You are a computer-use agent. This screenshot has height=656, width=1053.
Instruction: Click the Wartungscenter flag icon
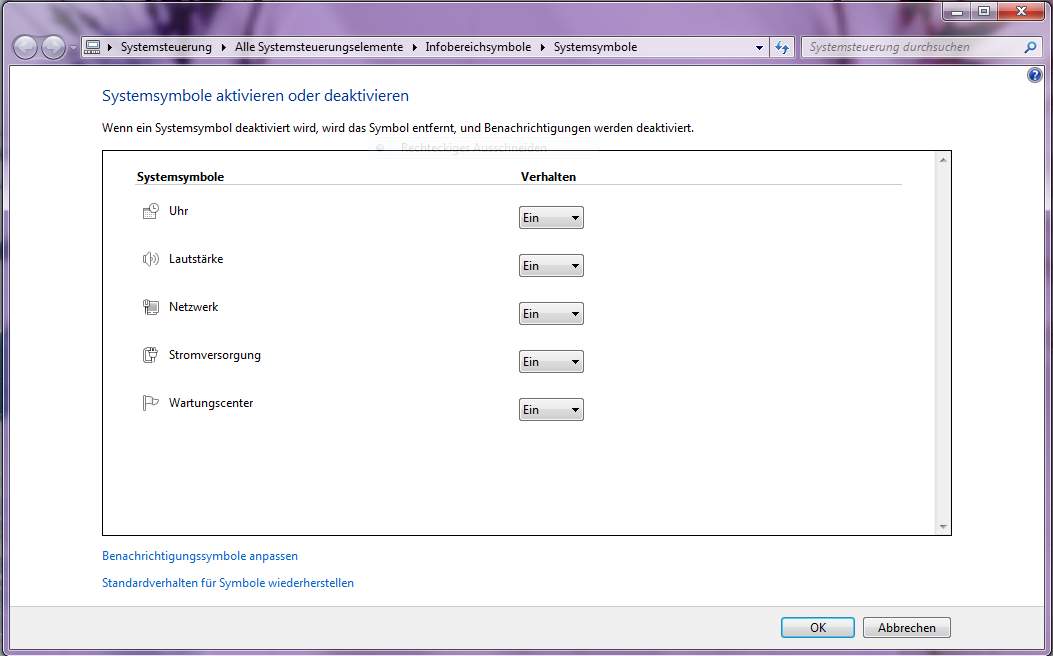tap(150, 402)
